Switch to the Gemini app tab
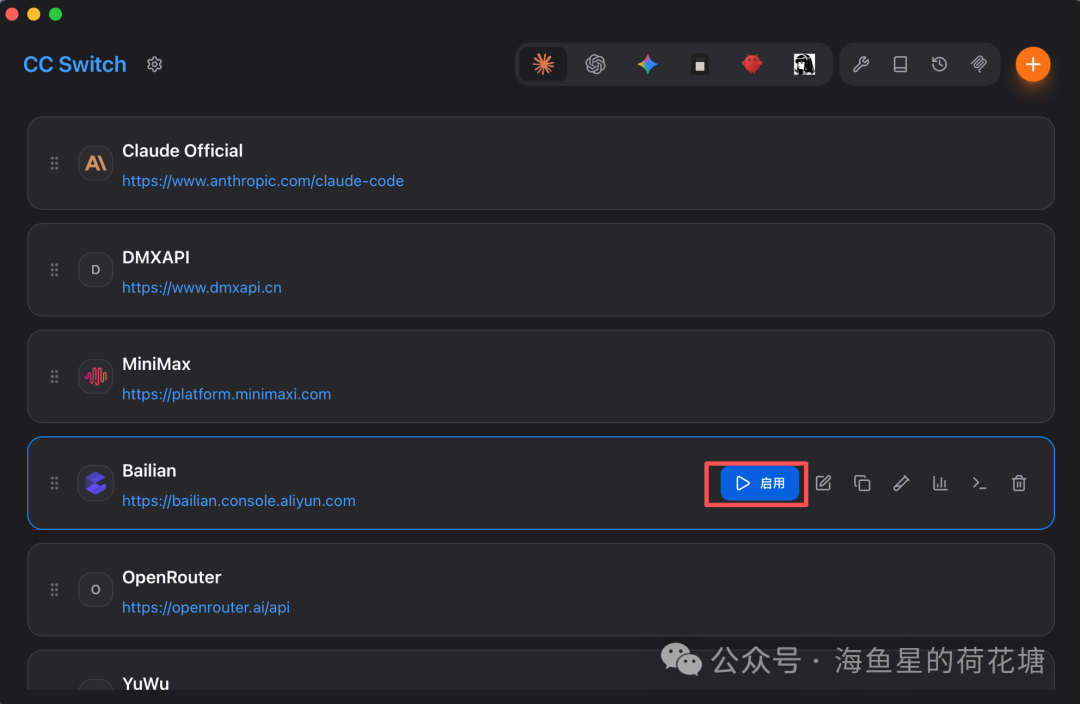Viewport: 1080px width, 704px height. (x=647, y=64)
